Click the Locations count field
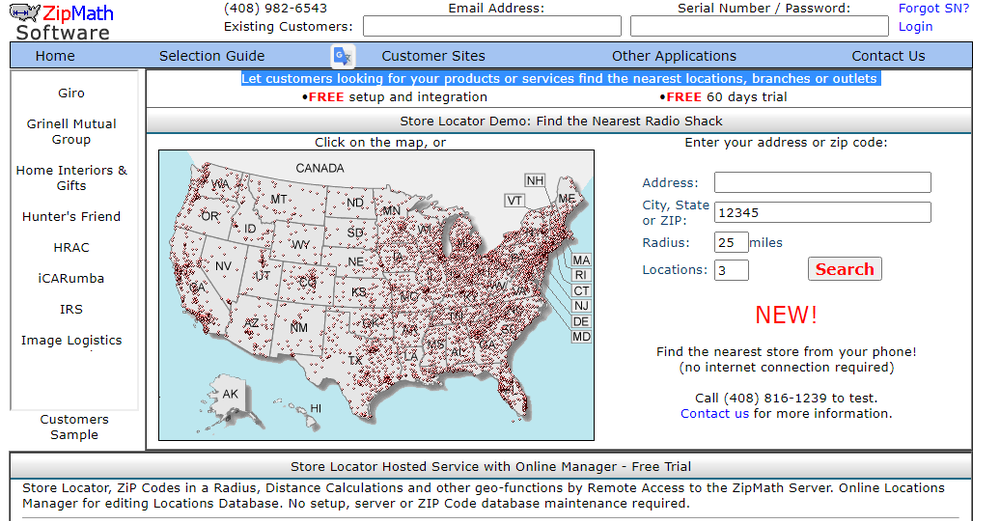The width and height of the screenshot is (1000, 521). point(731,270)
